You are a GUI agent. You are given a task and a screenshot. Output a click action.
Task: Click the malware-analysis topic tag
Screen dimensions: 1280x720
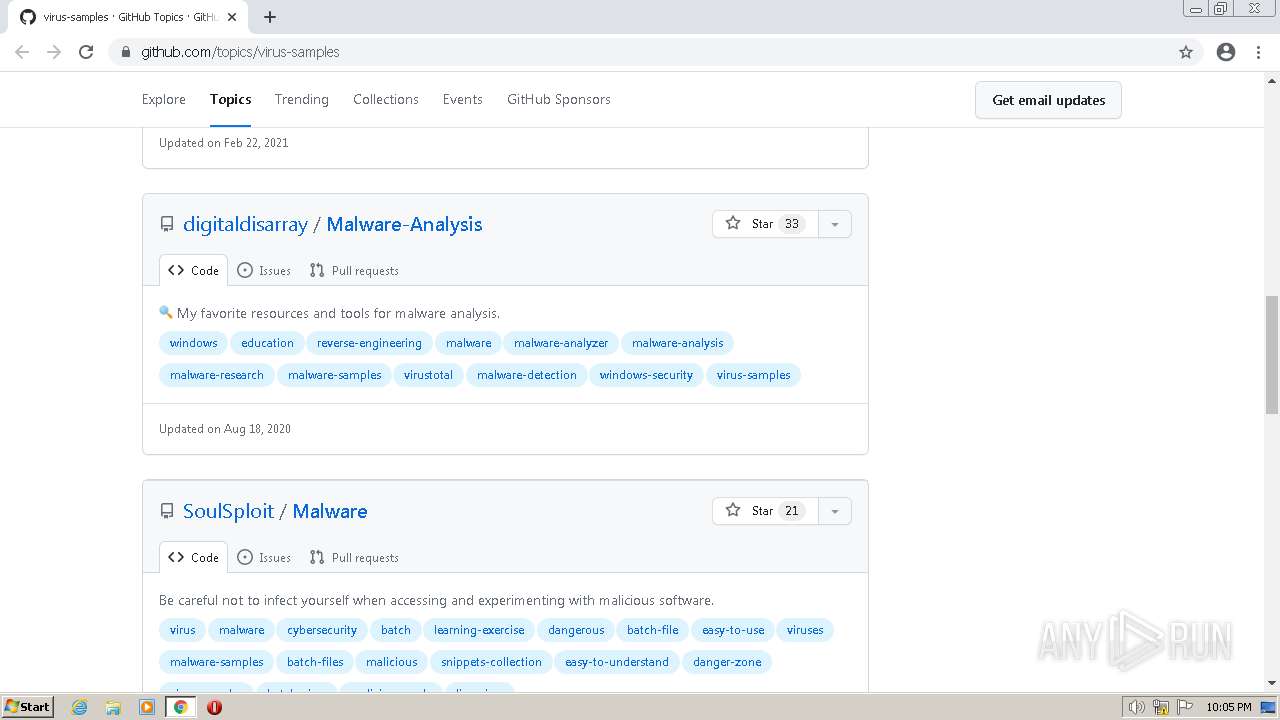[678, 343]
